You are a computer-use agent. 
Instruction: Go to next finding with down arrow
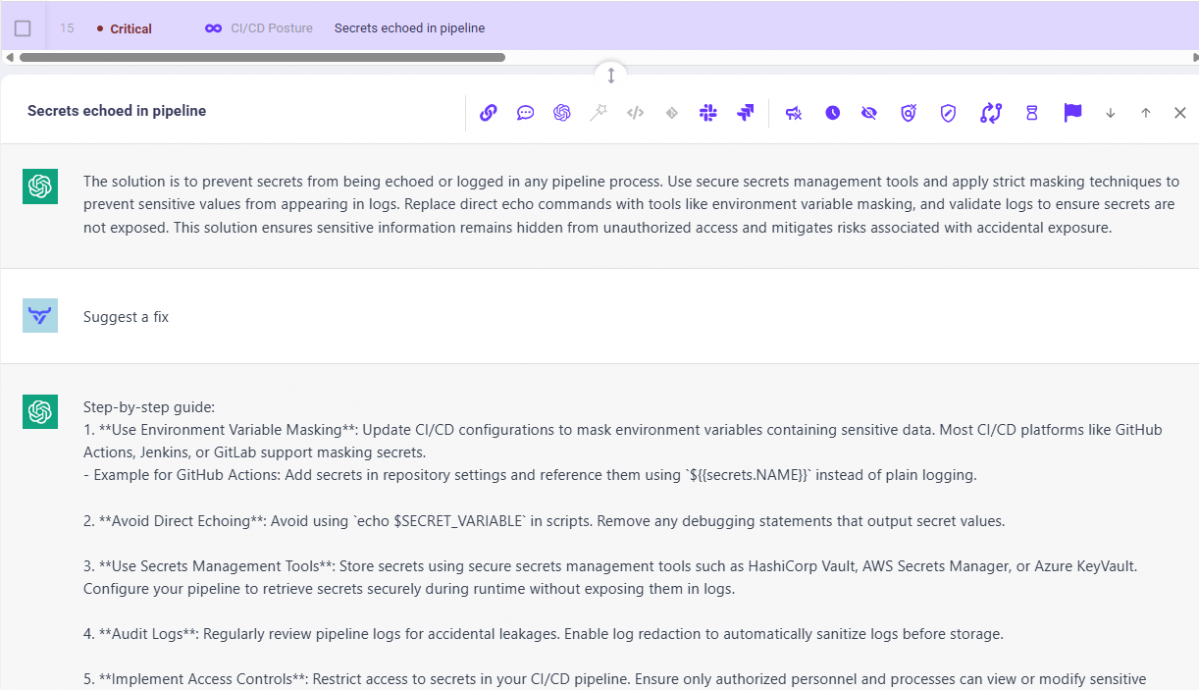tap(1110, 113)
